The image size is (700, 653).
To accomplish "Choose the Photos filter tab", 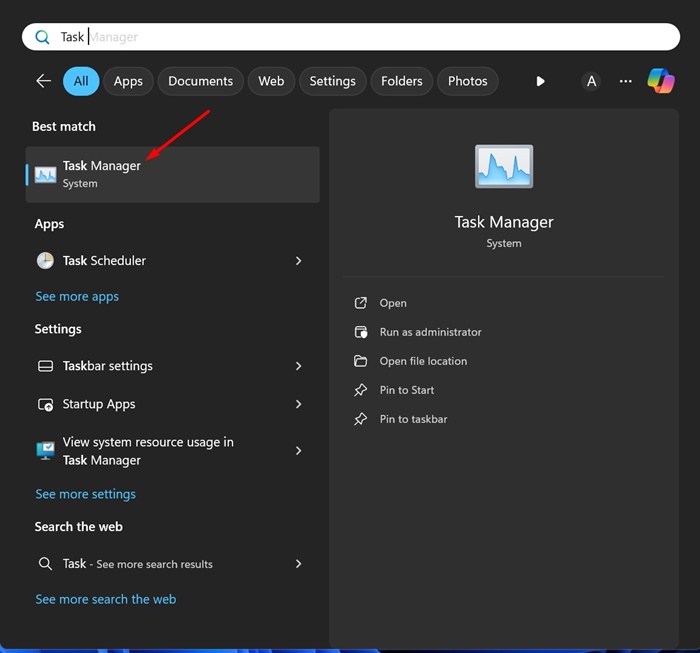I will pyautogui.click(x=467, y=81).
